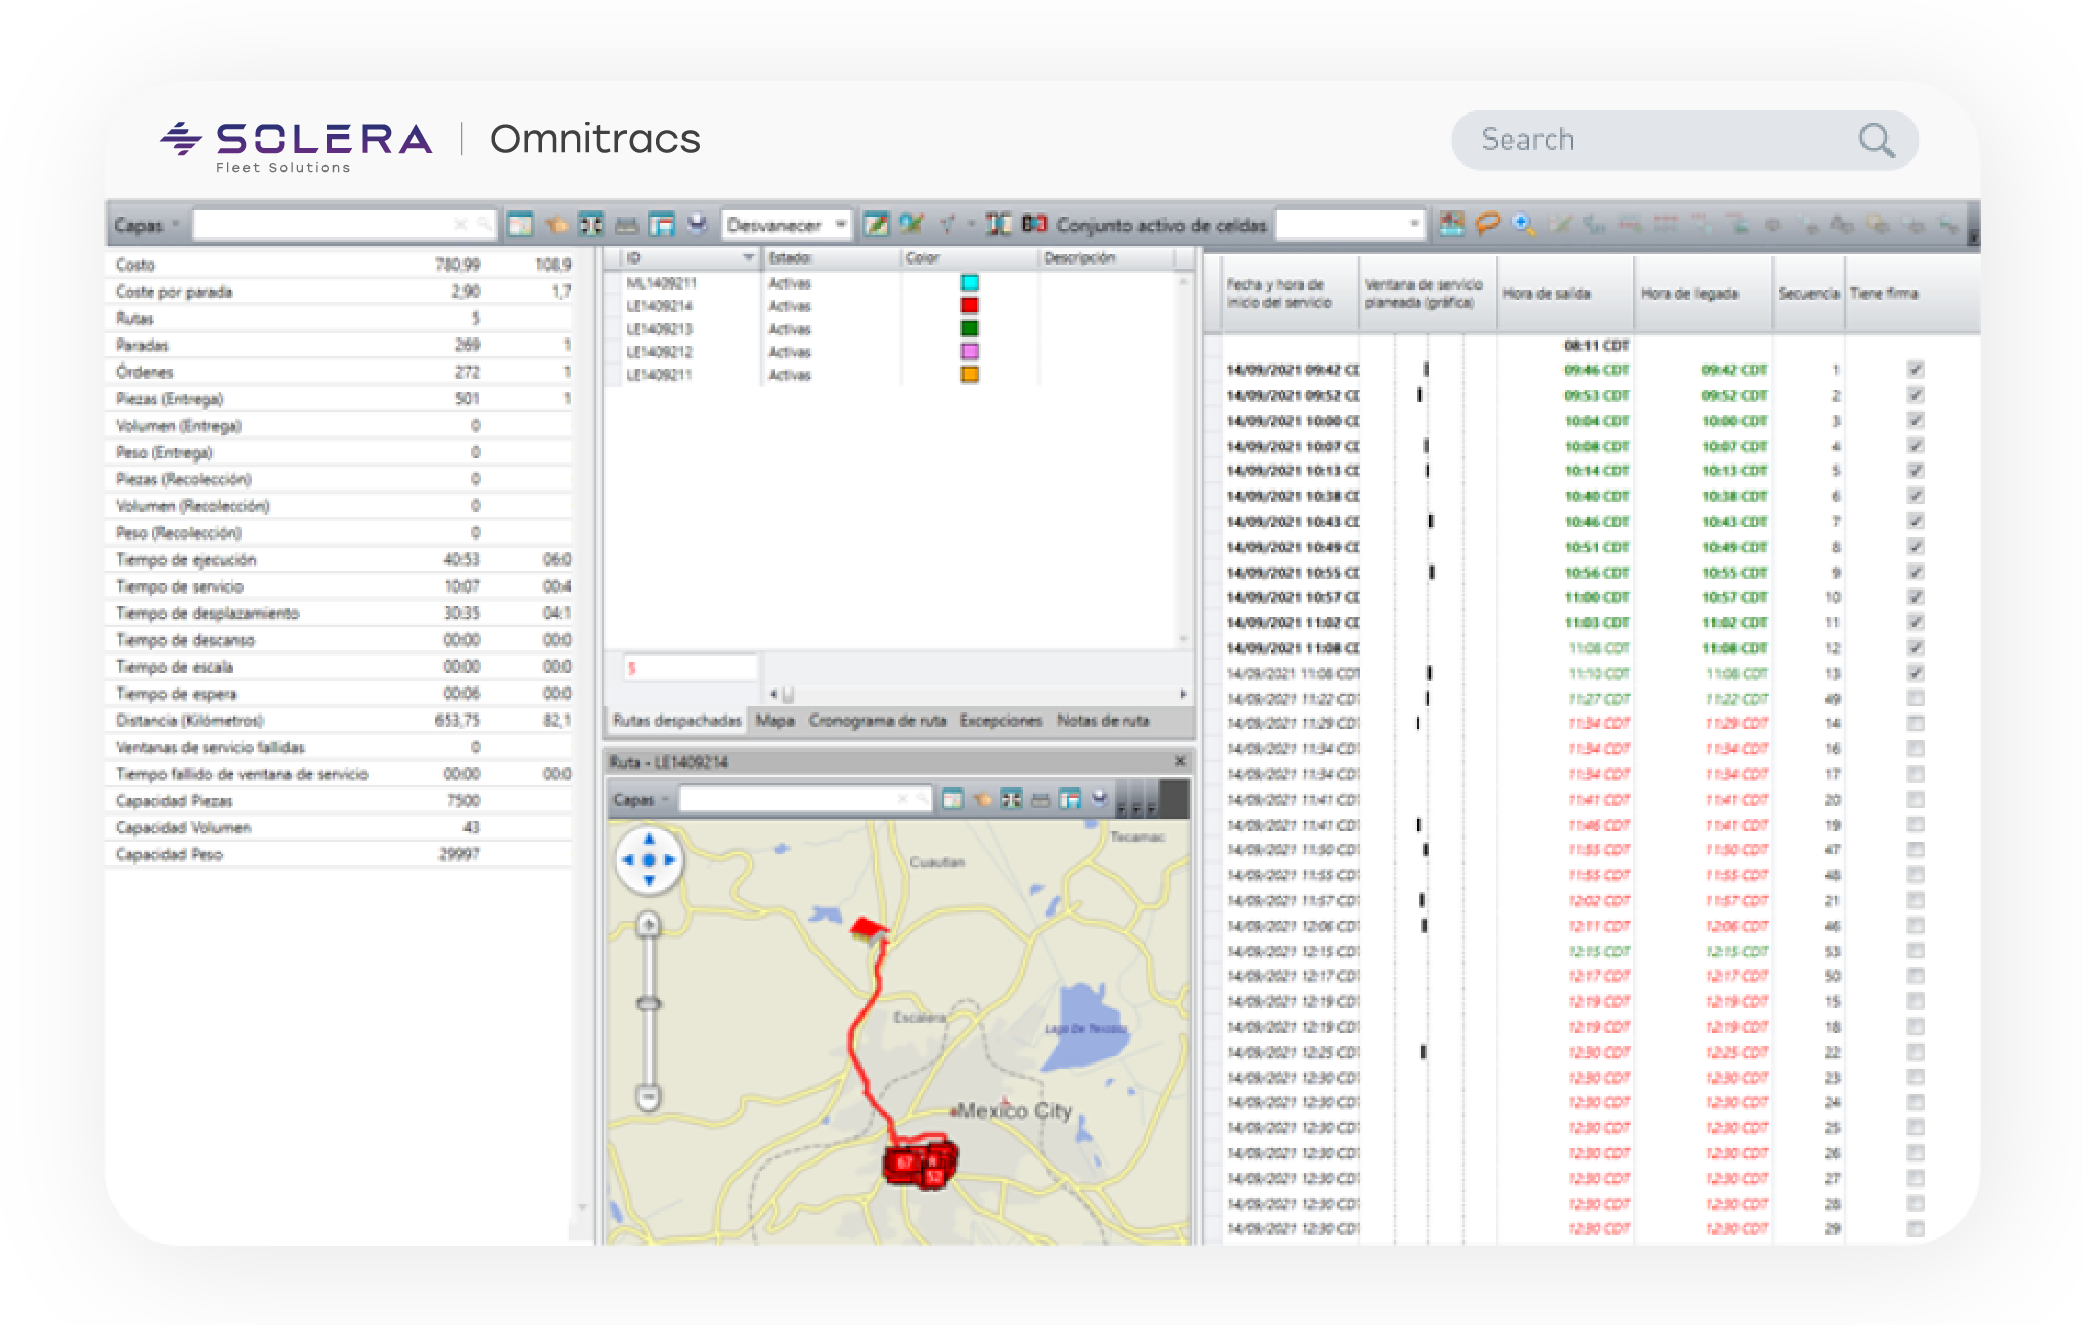The width and height of the screenshot is (2084, 1326).
Task: Select route LE1409213 in the list
Action: tap(660, 329)
